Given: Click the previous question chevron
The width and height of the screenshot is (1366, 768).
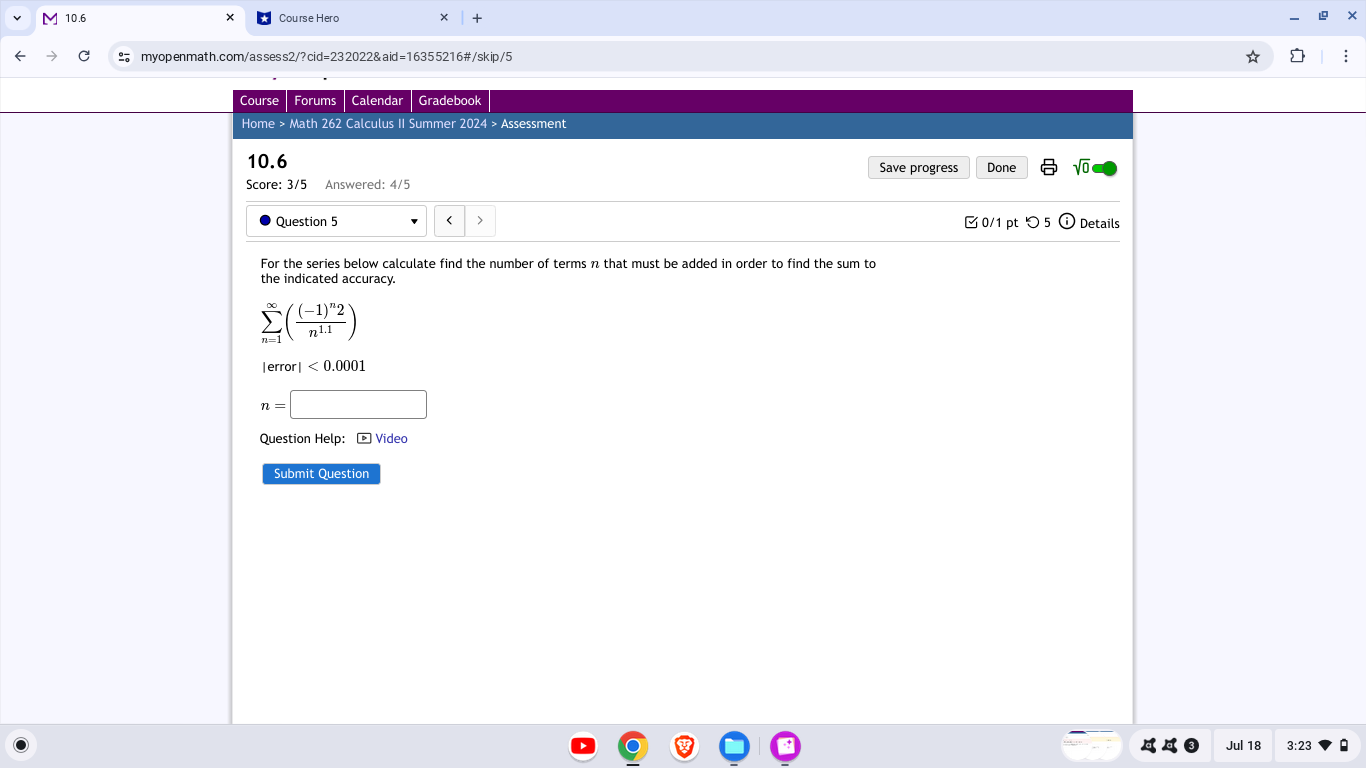Looking at the screenshot, I should click(449, 220).
